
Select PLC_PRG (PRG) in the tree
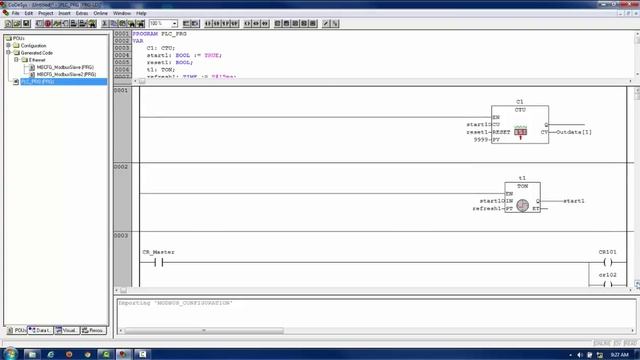click(38, 82)
